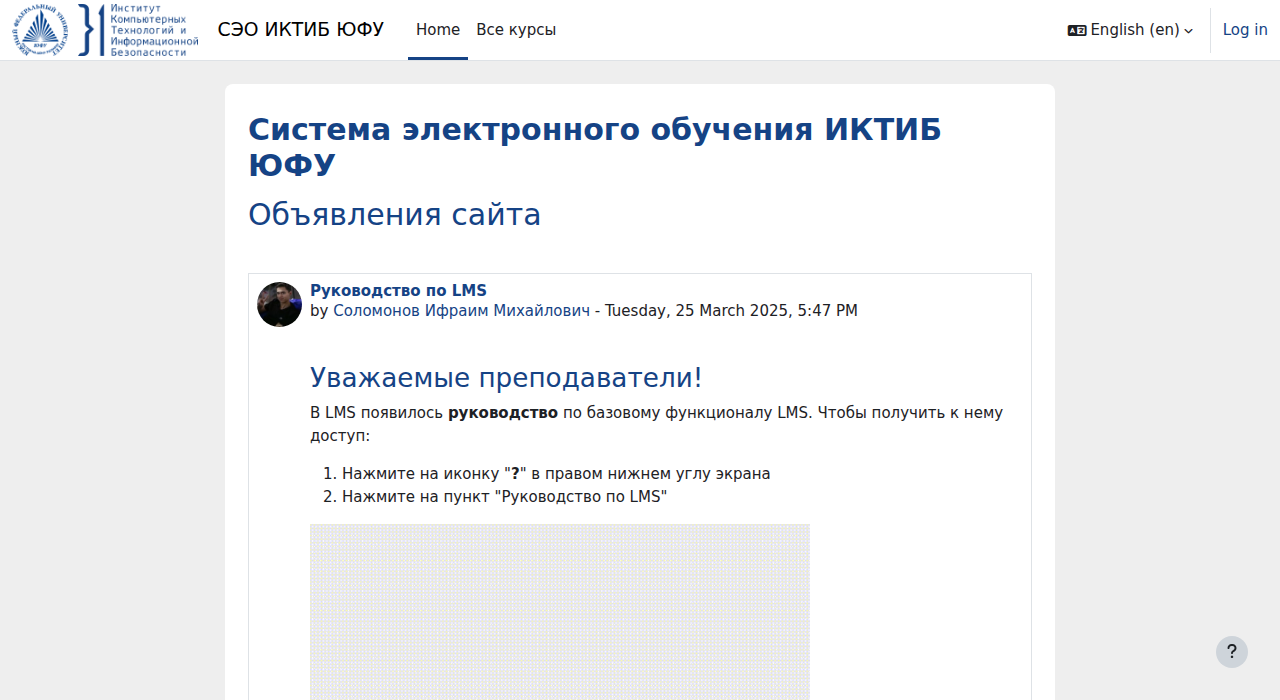This screenshot has height=700, width=1280.
Task: Click the SFedU institute logo
Action: [x=106, y=30]
